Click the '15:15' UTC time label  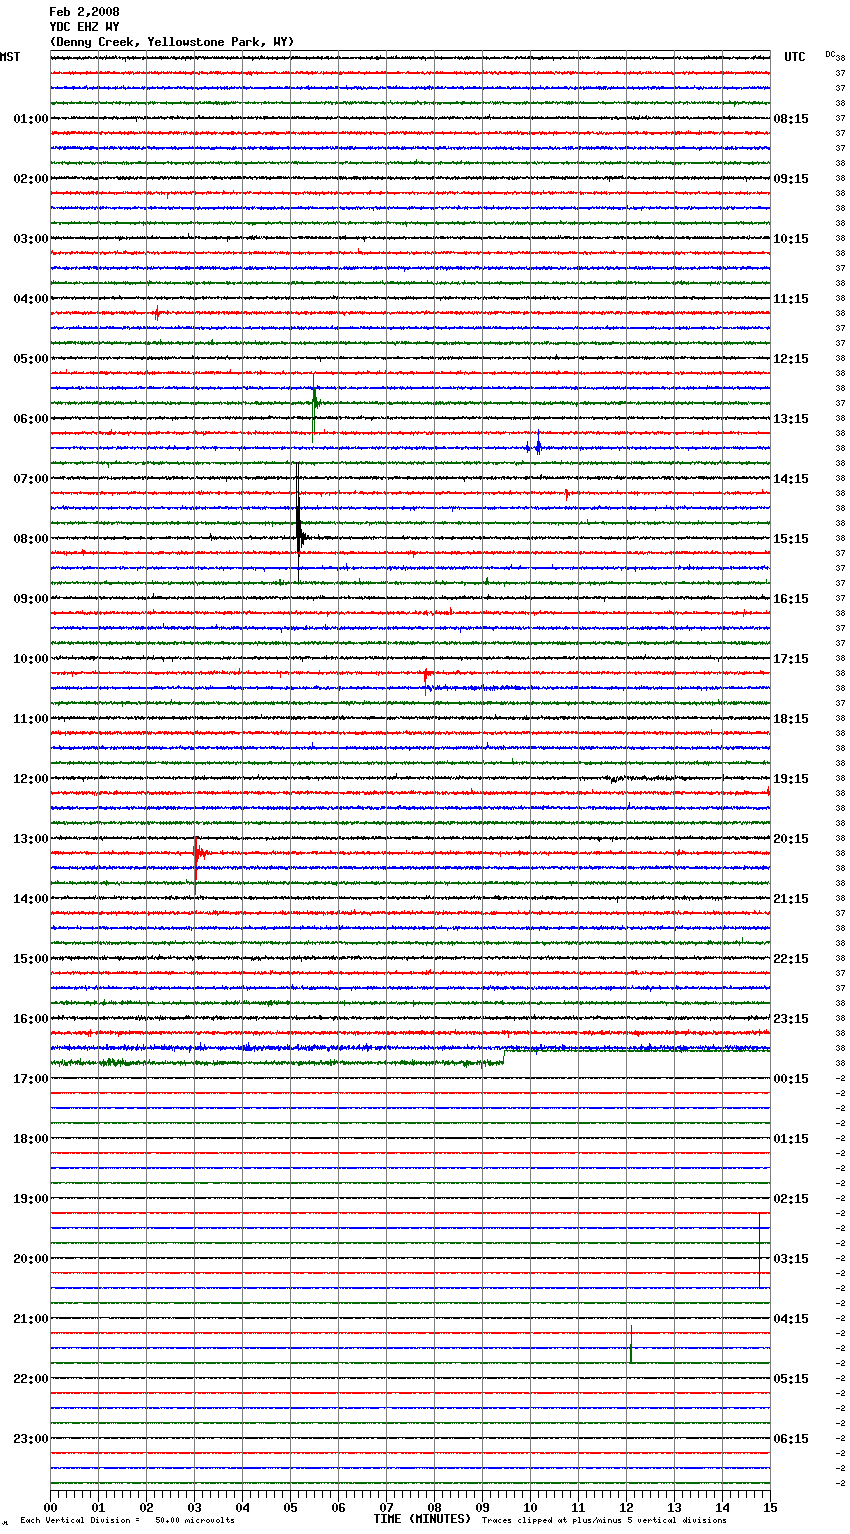coord(791,539)
